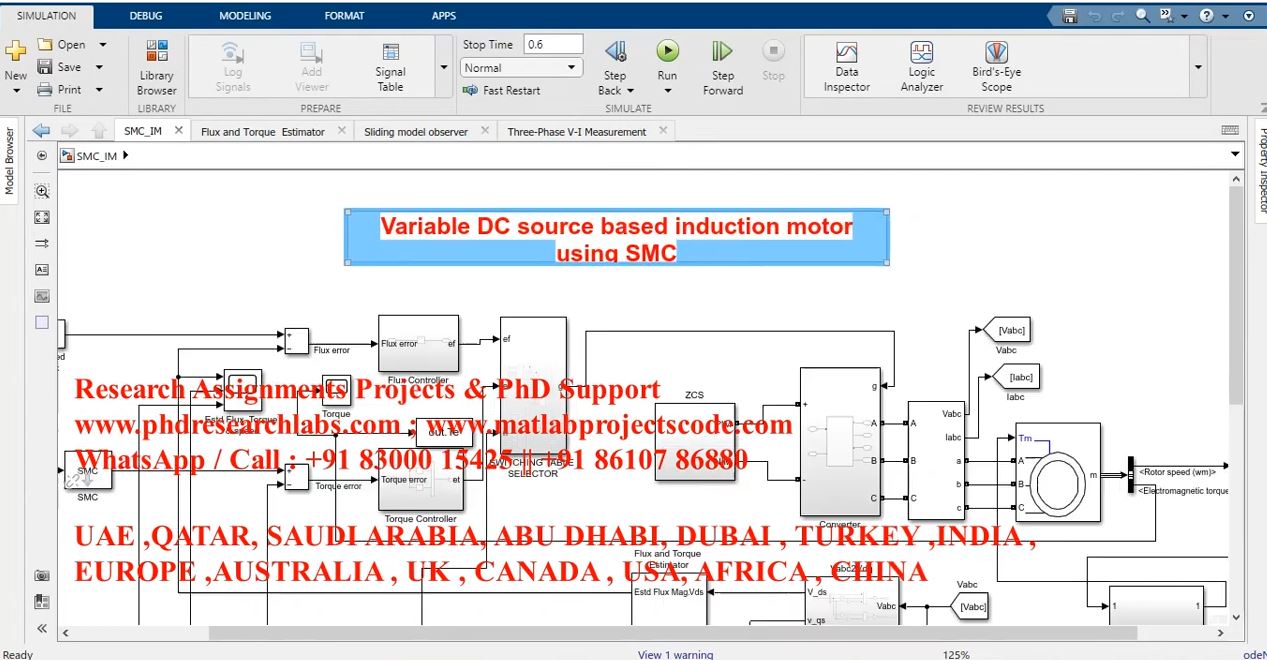This screenshot has height=660, width=1267.
Task: Switch to the MODELING ribbon tab
Action: tap(244, 16)
